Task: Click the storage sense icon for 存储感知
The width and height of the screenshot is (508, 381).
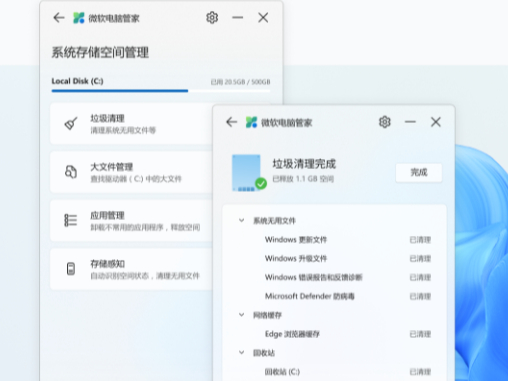Action: (x=71, y=269)
